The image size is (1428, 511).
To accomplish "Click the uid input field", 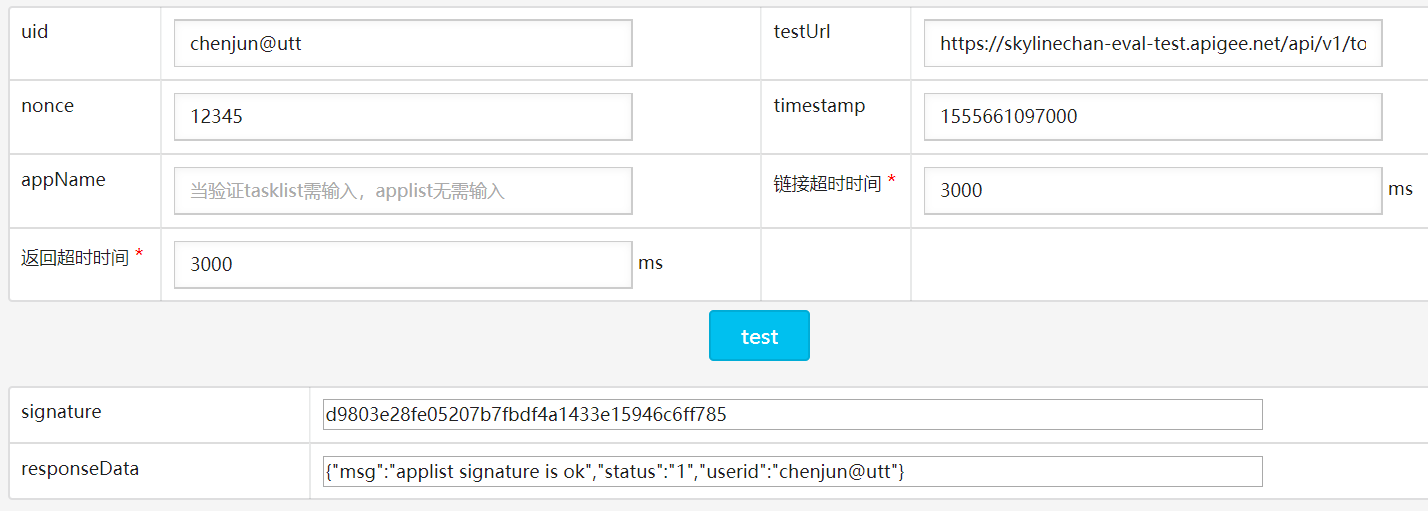I will click(402, 43).
